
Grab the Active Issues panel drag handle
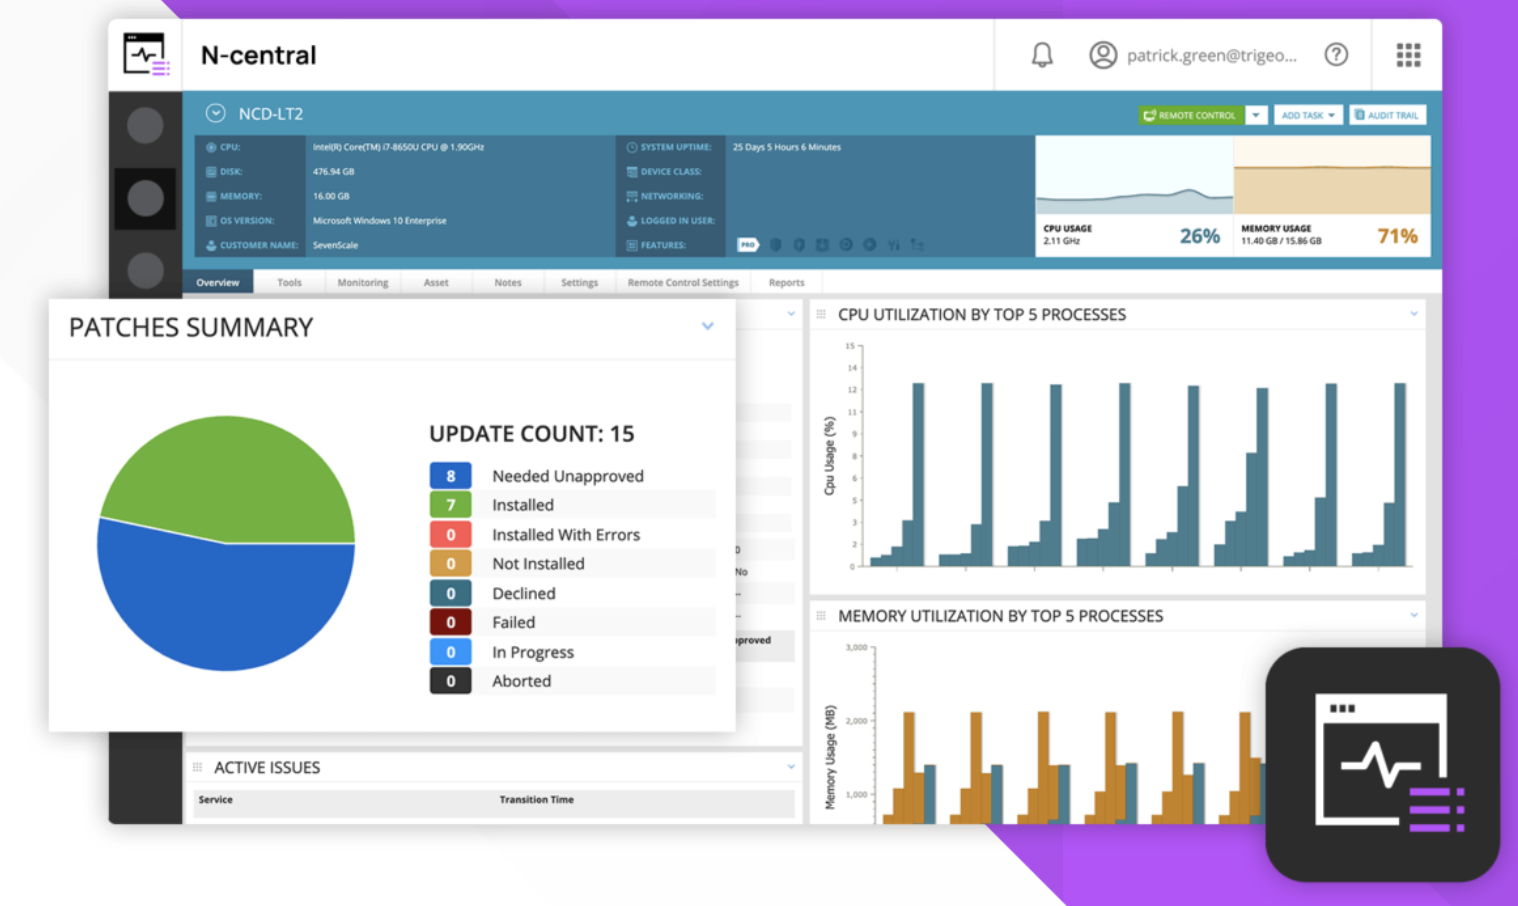coord(197,767)
